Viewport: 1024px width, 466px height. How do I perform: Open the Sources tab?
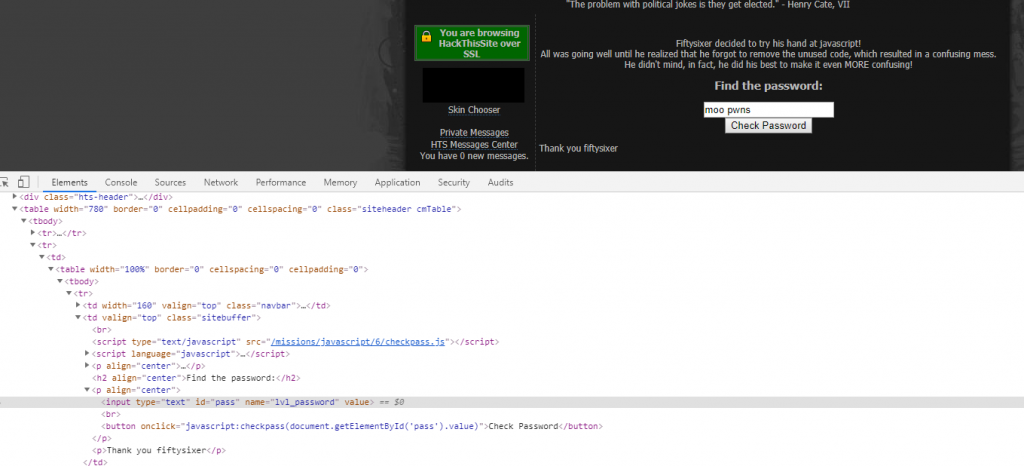pos(170,183)
